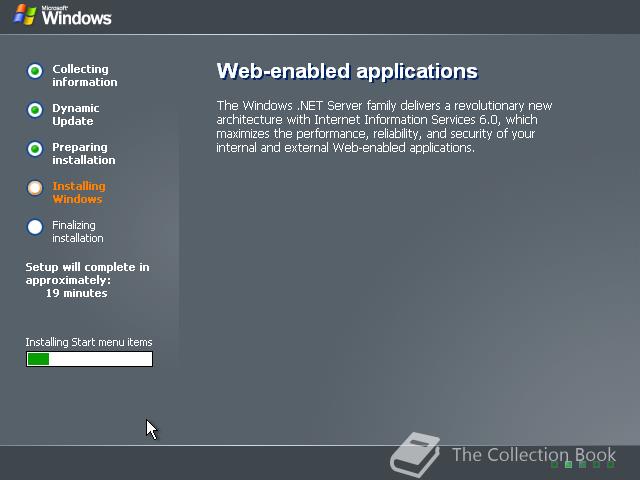Click the green installation progress bar
This screenshot has width=640, height=480.
coord(89,359)
